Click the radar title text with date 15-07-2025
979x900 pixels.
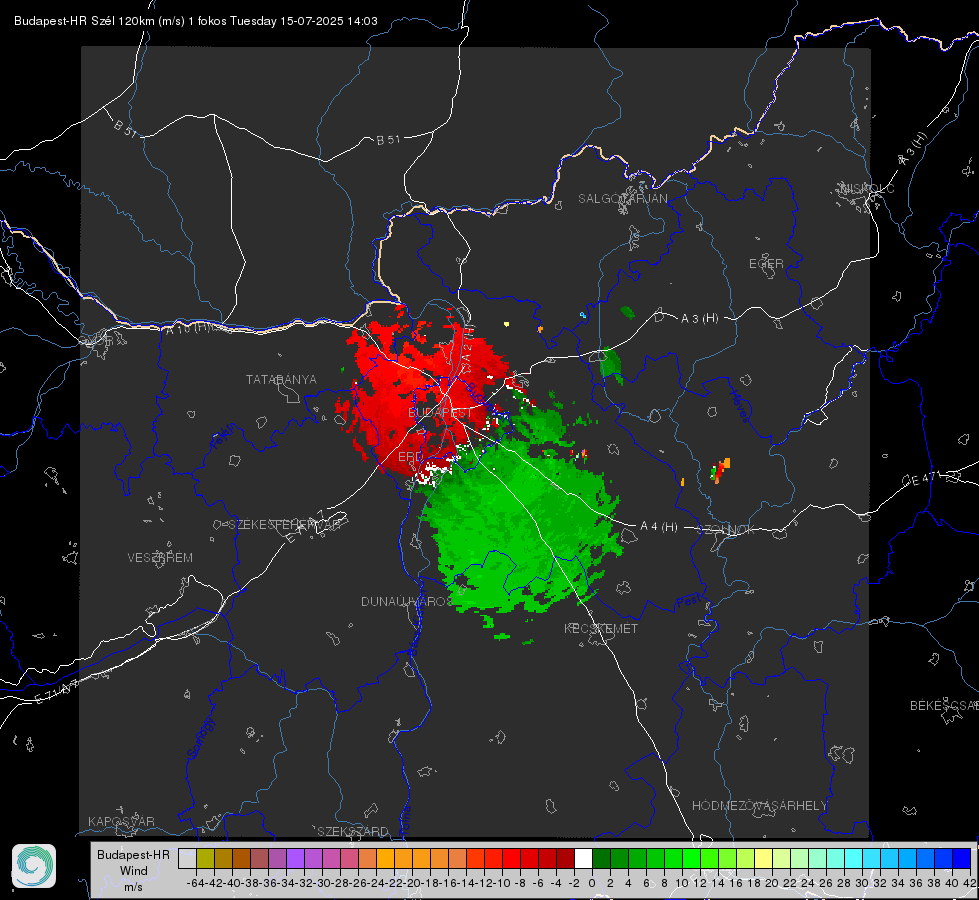pos(195,21)
